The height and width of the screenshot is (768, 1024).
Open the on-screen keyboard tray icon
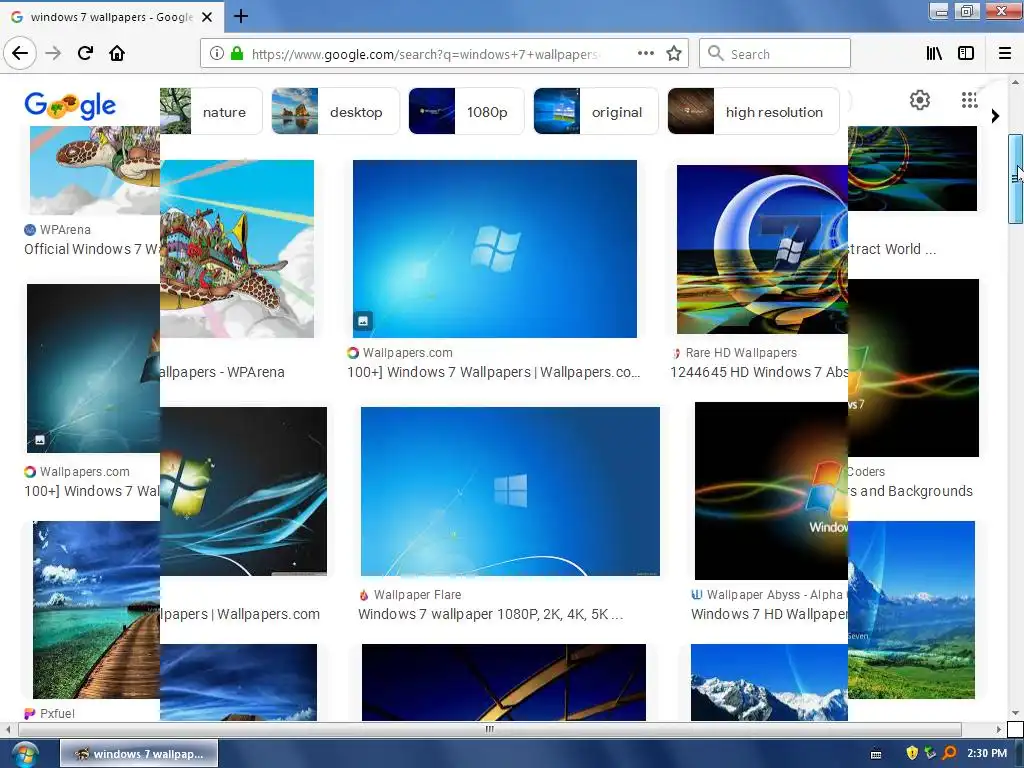tap(876, 754)
